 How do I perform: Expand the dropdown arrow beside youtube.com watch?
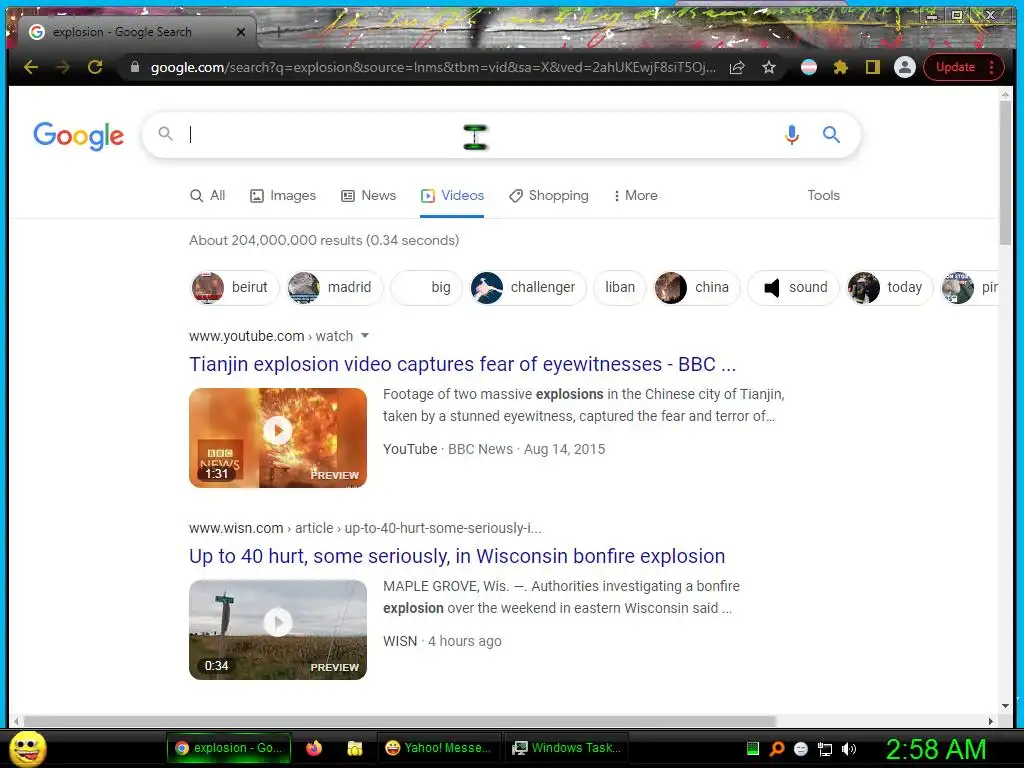[x=365, y=336]
